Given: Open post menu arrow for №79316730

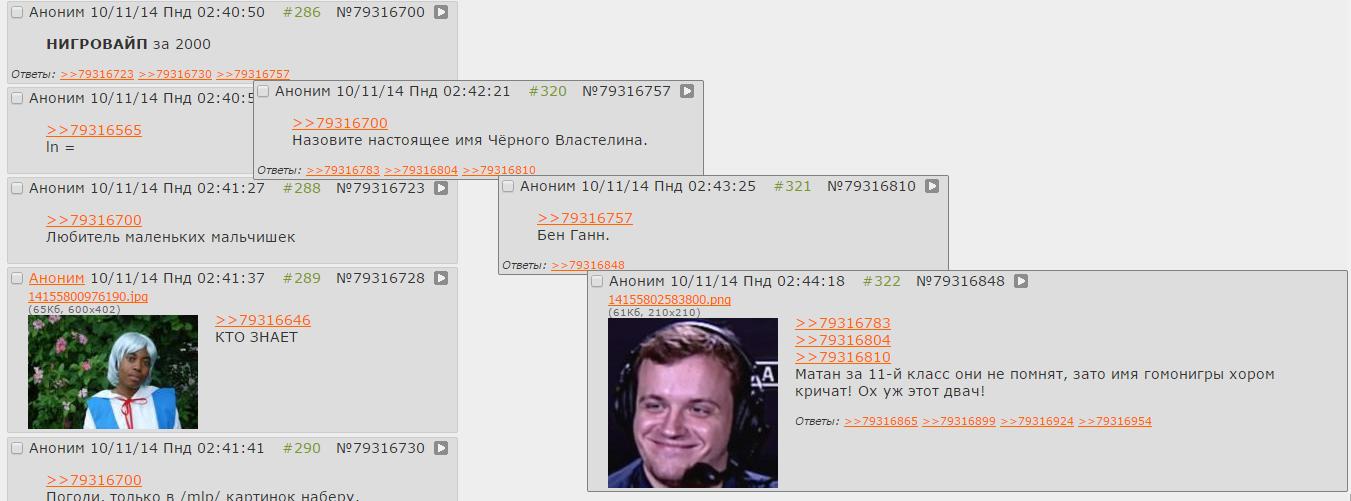Looking at the screenshot, I should (x=441, y=448).
